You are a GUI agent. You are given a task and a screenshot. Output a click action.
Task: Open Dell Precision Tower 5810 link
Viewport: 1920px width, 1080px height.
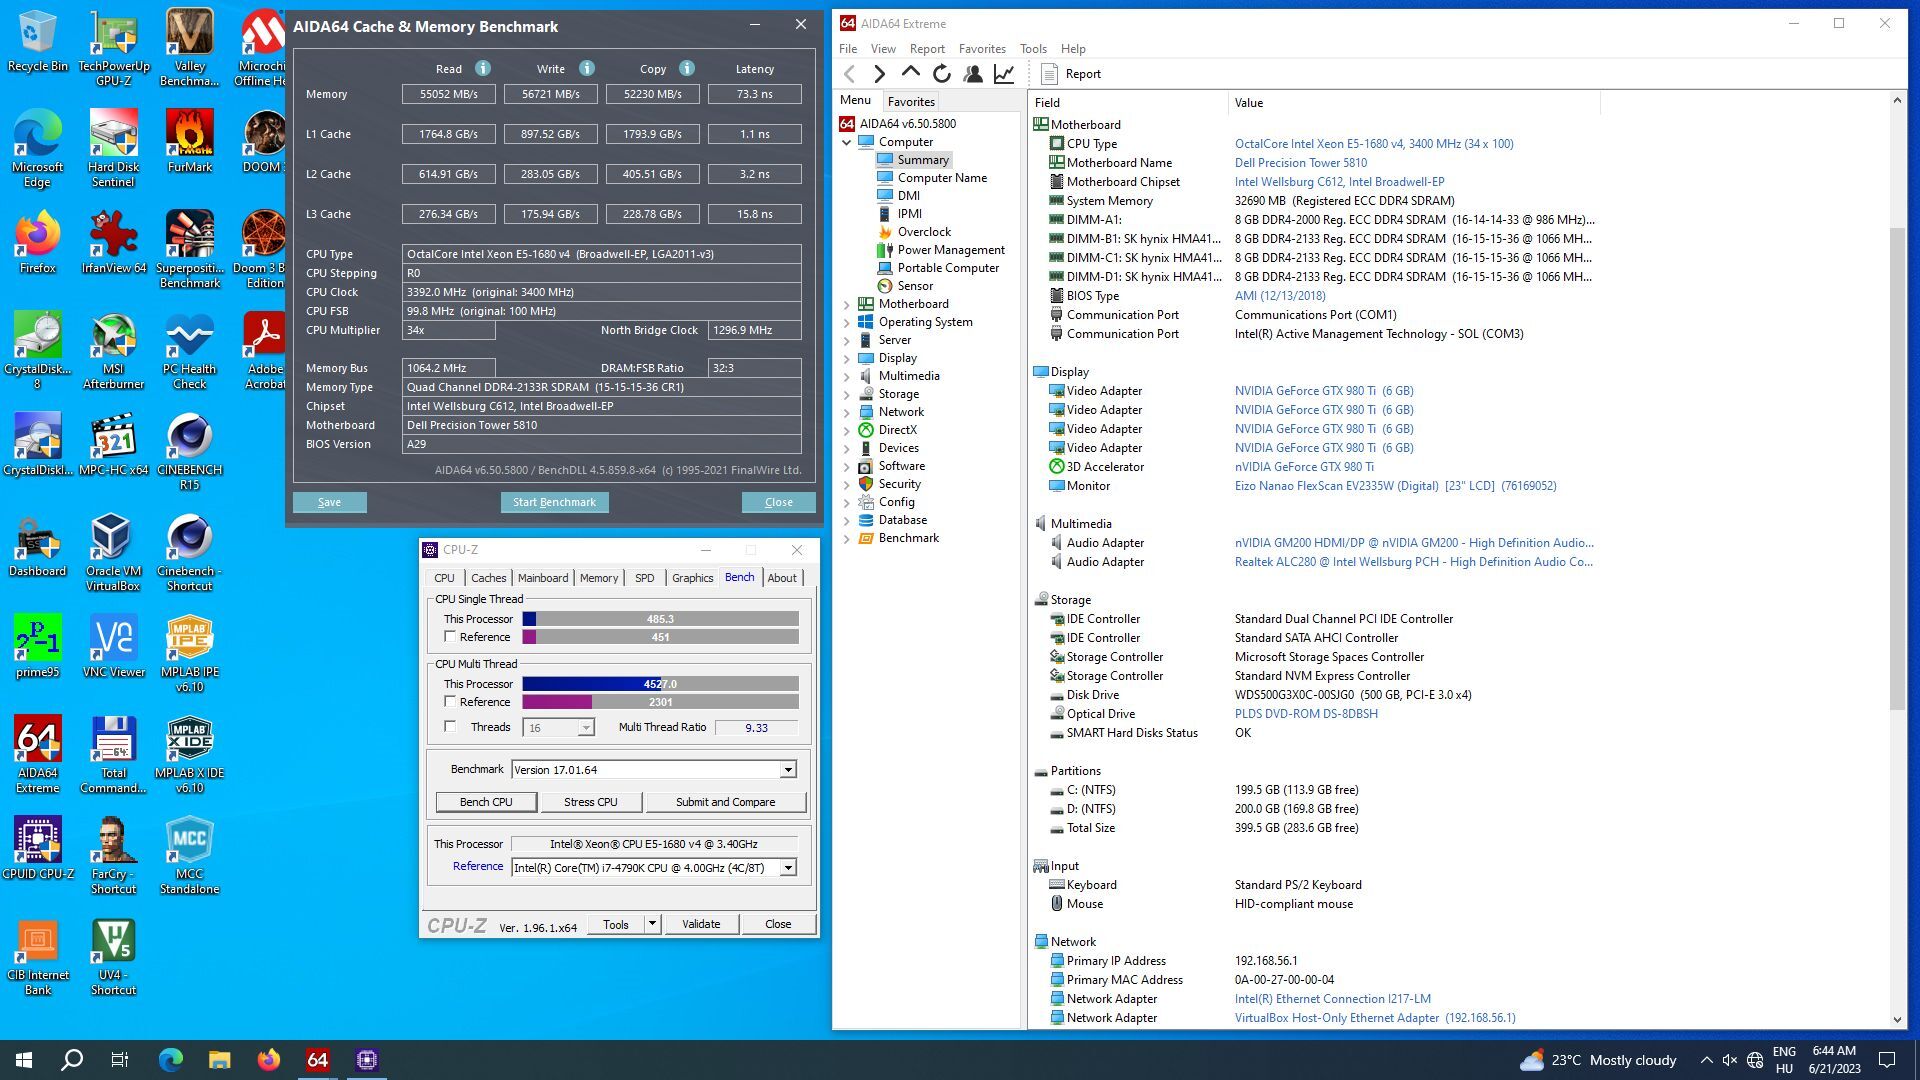(1300, 163)
